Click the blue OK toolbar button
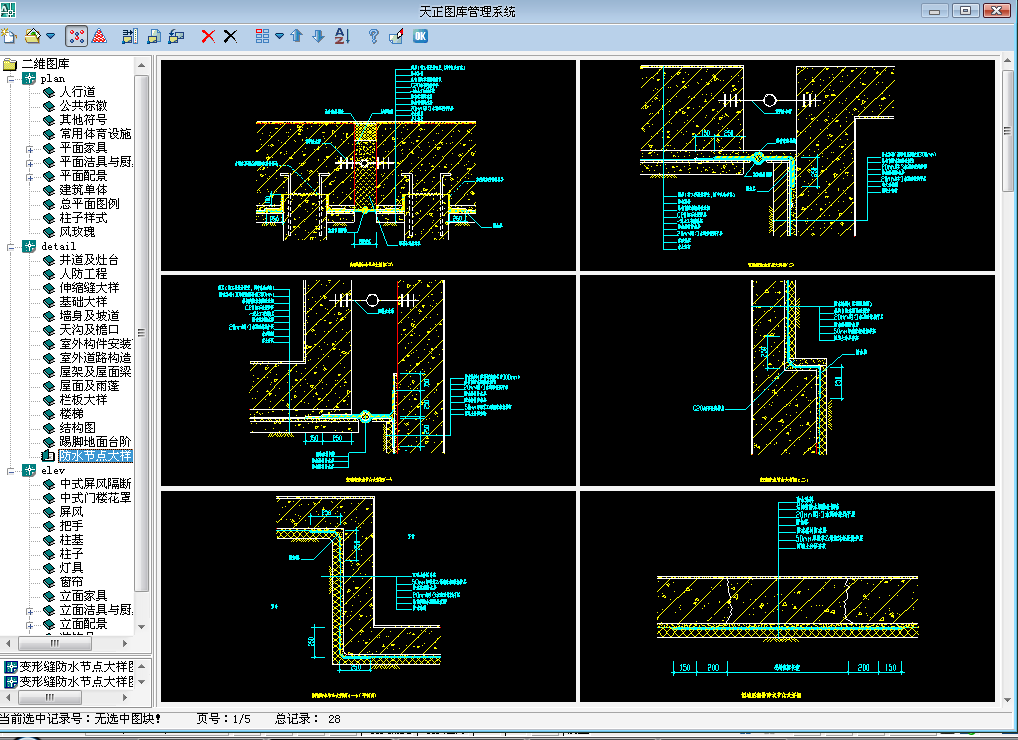1018x740 pixels. 420,36
